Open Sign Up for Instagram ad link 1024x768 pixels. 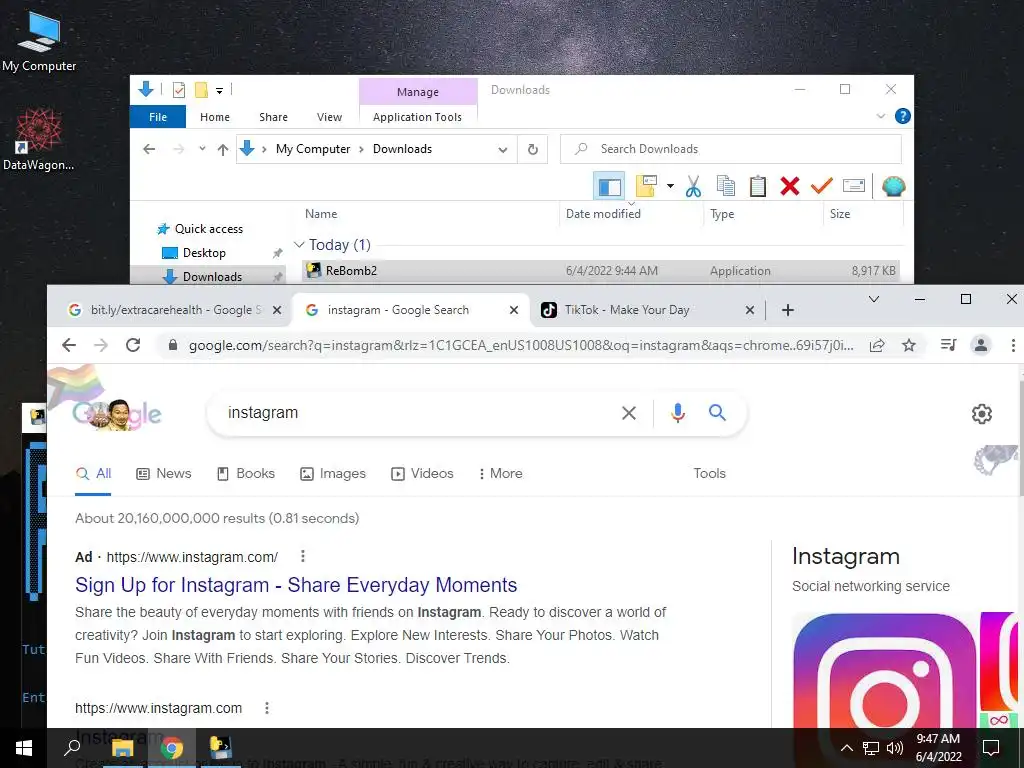click(296, 585)
